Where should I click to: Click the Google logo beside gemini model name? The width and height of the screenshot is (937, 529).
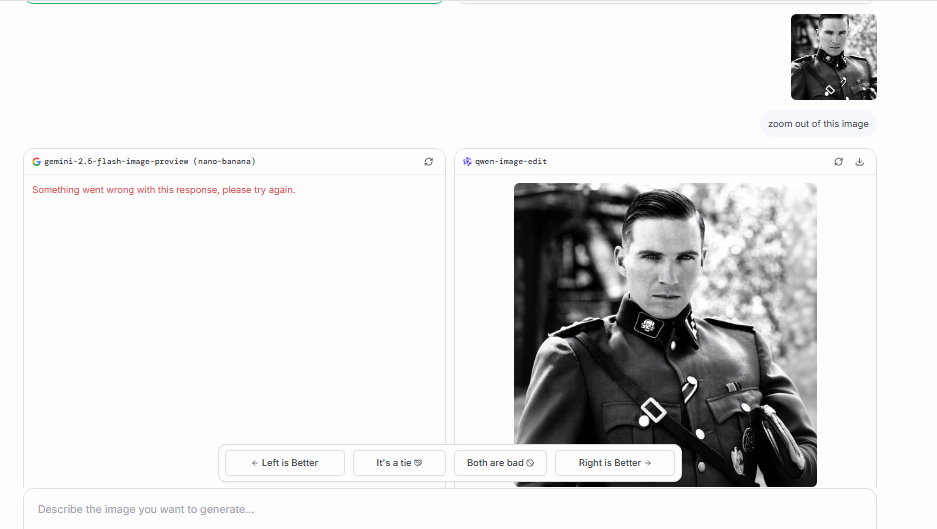[x=36, y=161]
